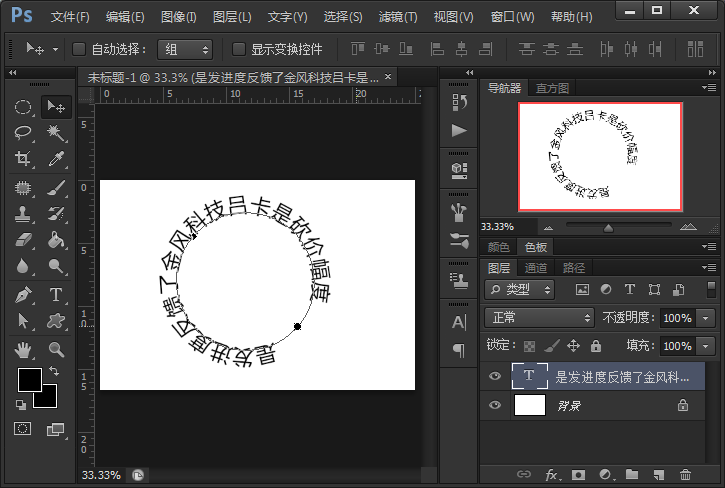This screenshot has height=488, width=725.
Task: Click the foreground color swatch
Action: 30,379
